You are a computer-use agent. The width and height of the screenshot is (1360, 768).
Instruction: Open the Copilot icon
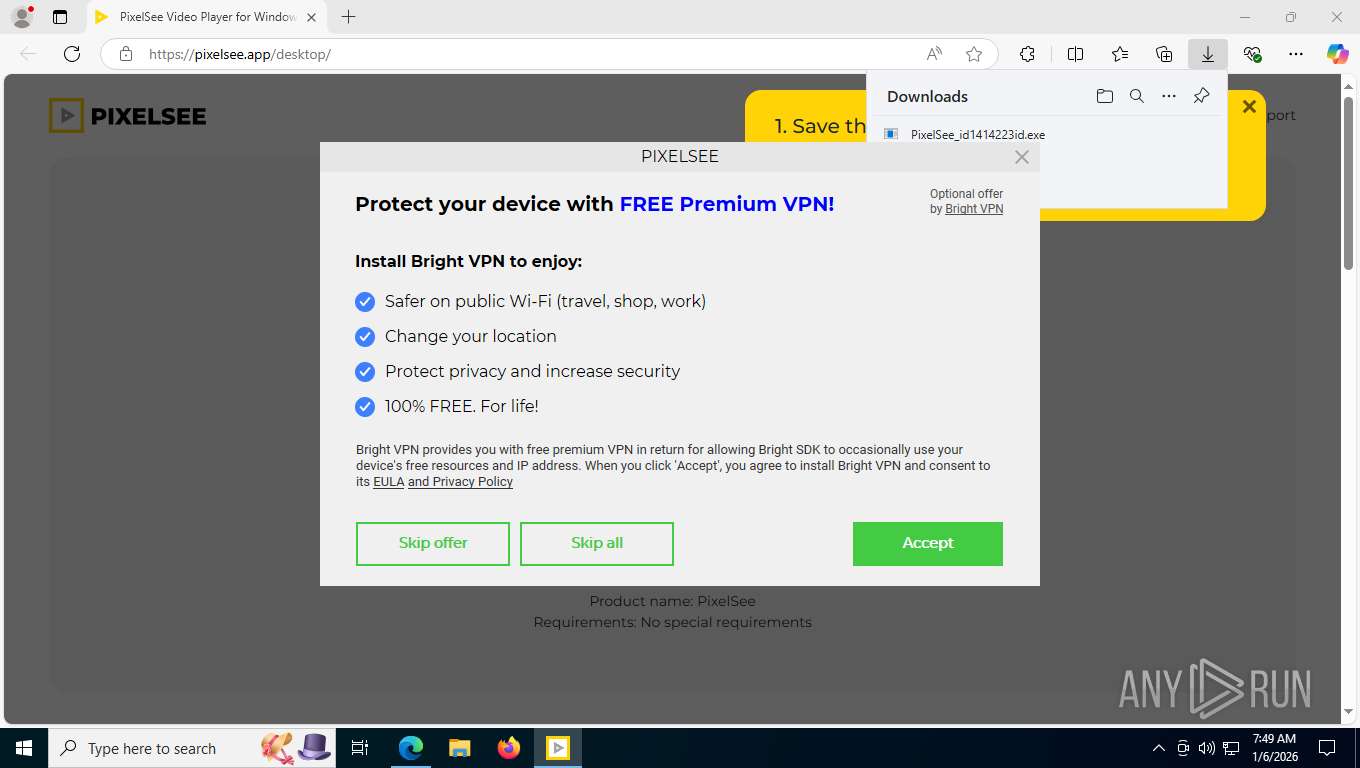pos(1338,54)
